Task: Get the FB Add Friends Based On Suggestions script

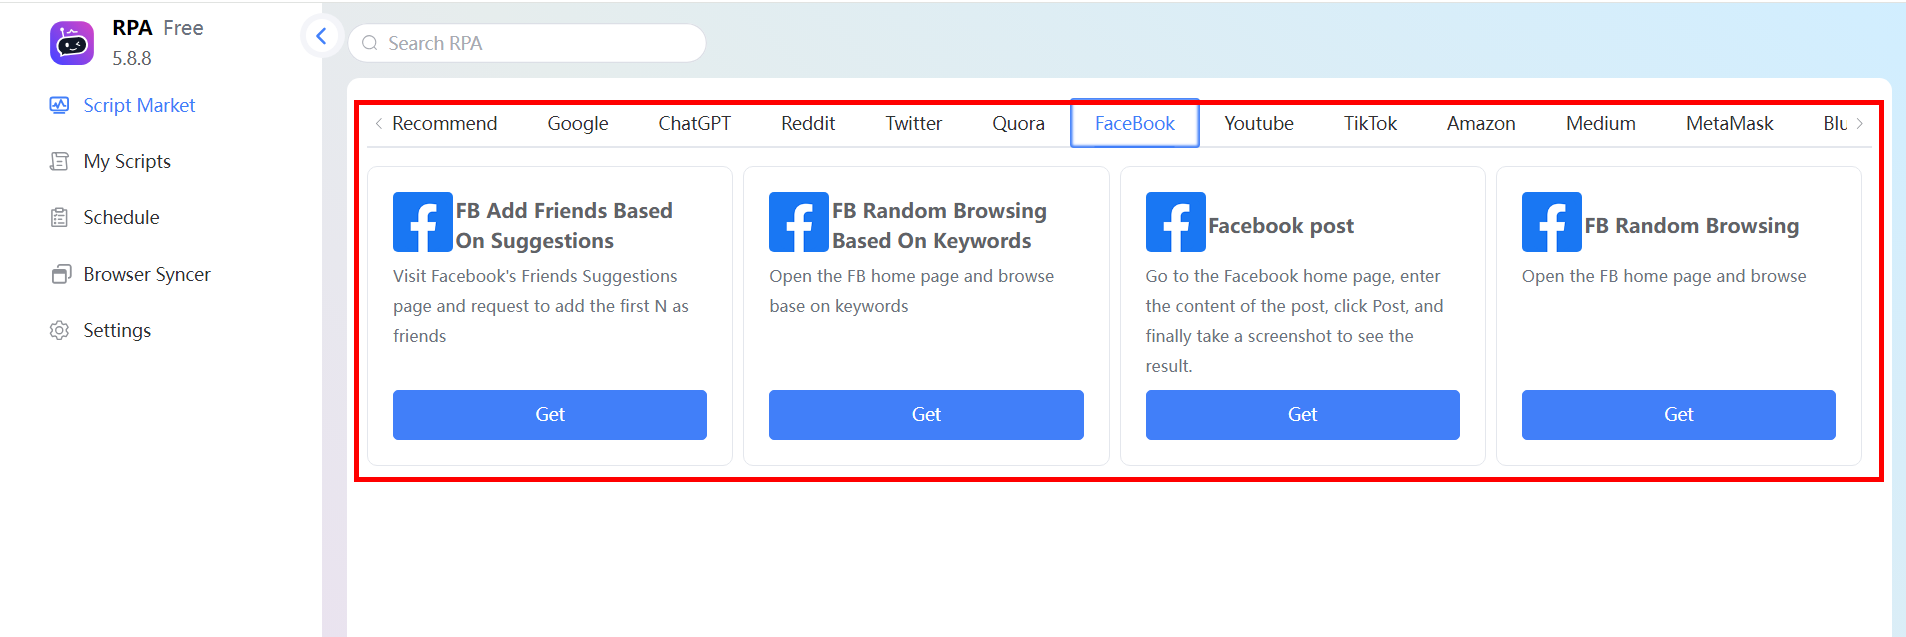Action: pyautogui.click(x=550, y=414)
